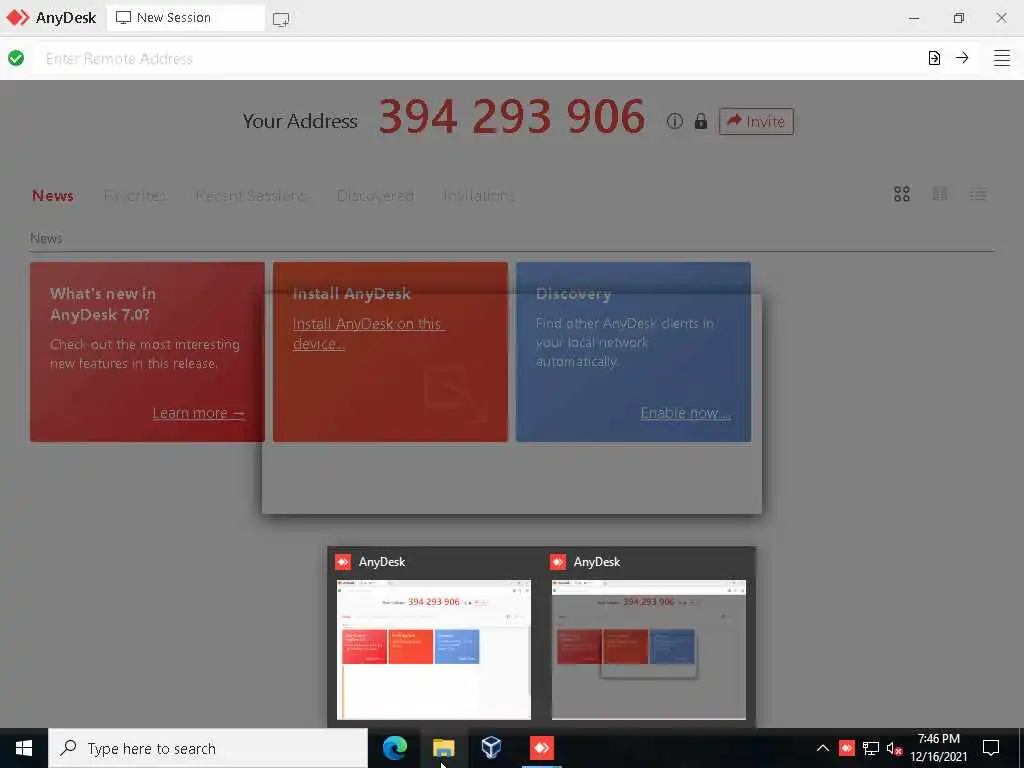Select the first AnyDesk taskbar preview thumbnail
Image resolution: width=1024 pixels, height=768 pixels.
pos(434,649)
